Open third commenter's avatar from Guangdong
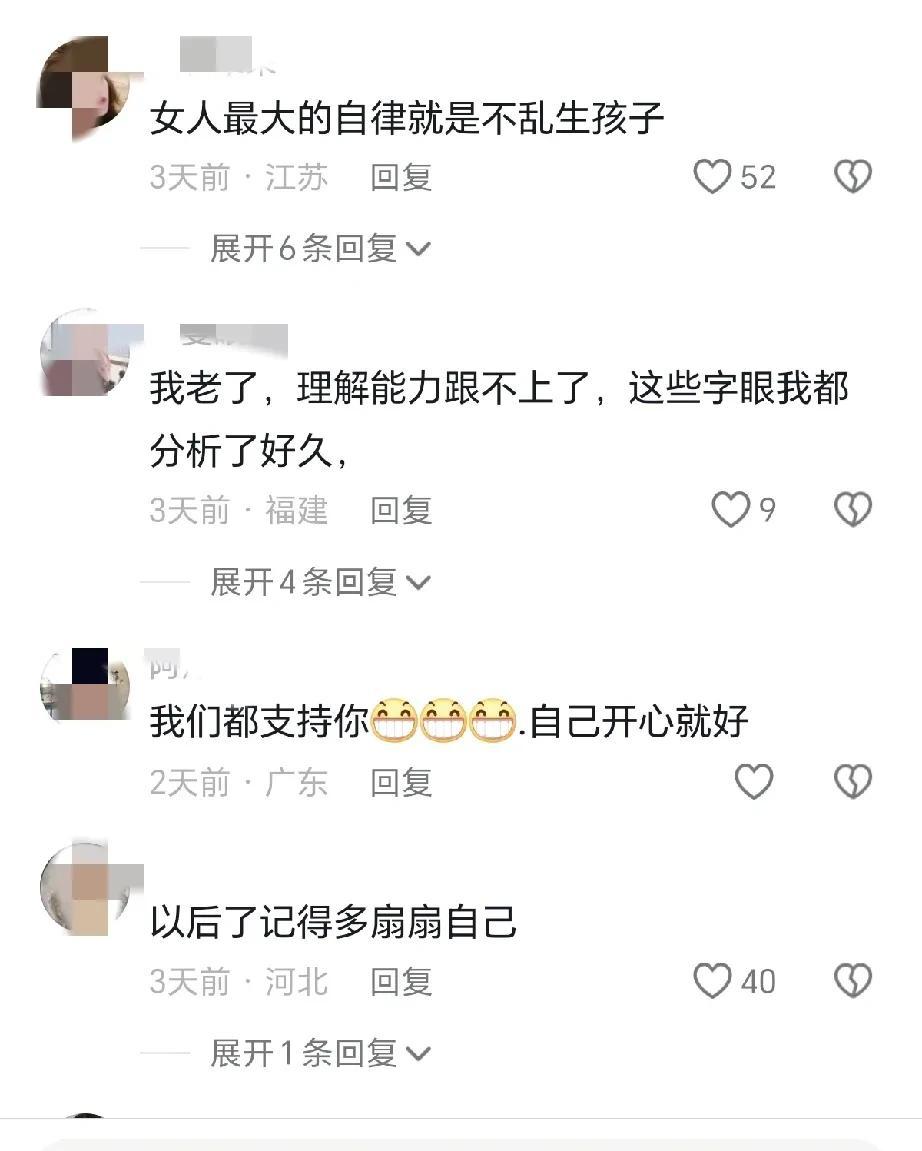Viewport: 922px width, 1151px height. pos(85,685)
